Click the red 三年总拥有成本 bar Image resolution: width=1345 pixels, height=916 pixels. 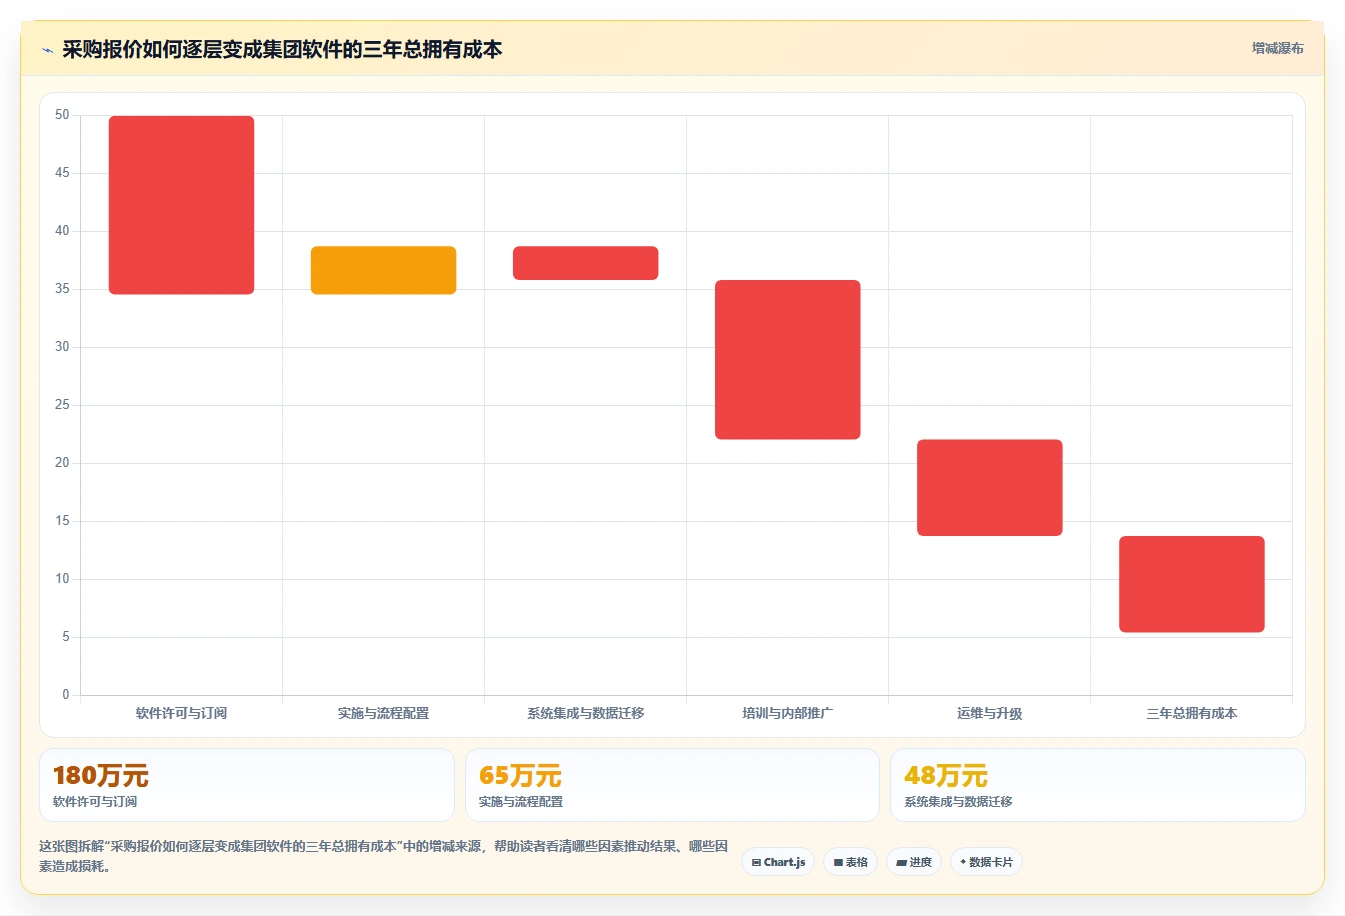point(1191,584)
